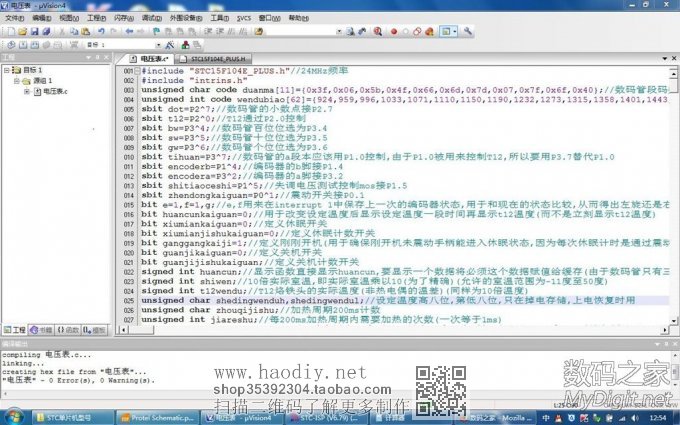The height and width of the screenshot is (425, 680).
Task: Click the Open file folder icon
Action: coord(21,32)
